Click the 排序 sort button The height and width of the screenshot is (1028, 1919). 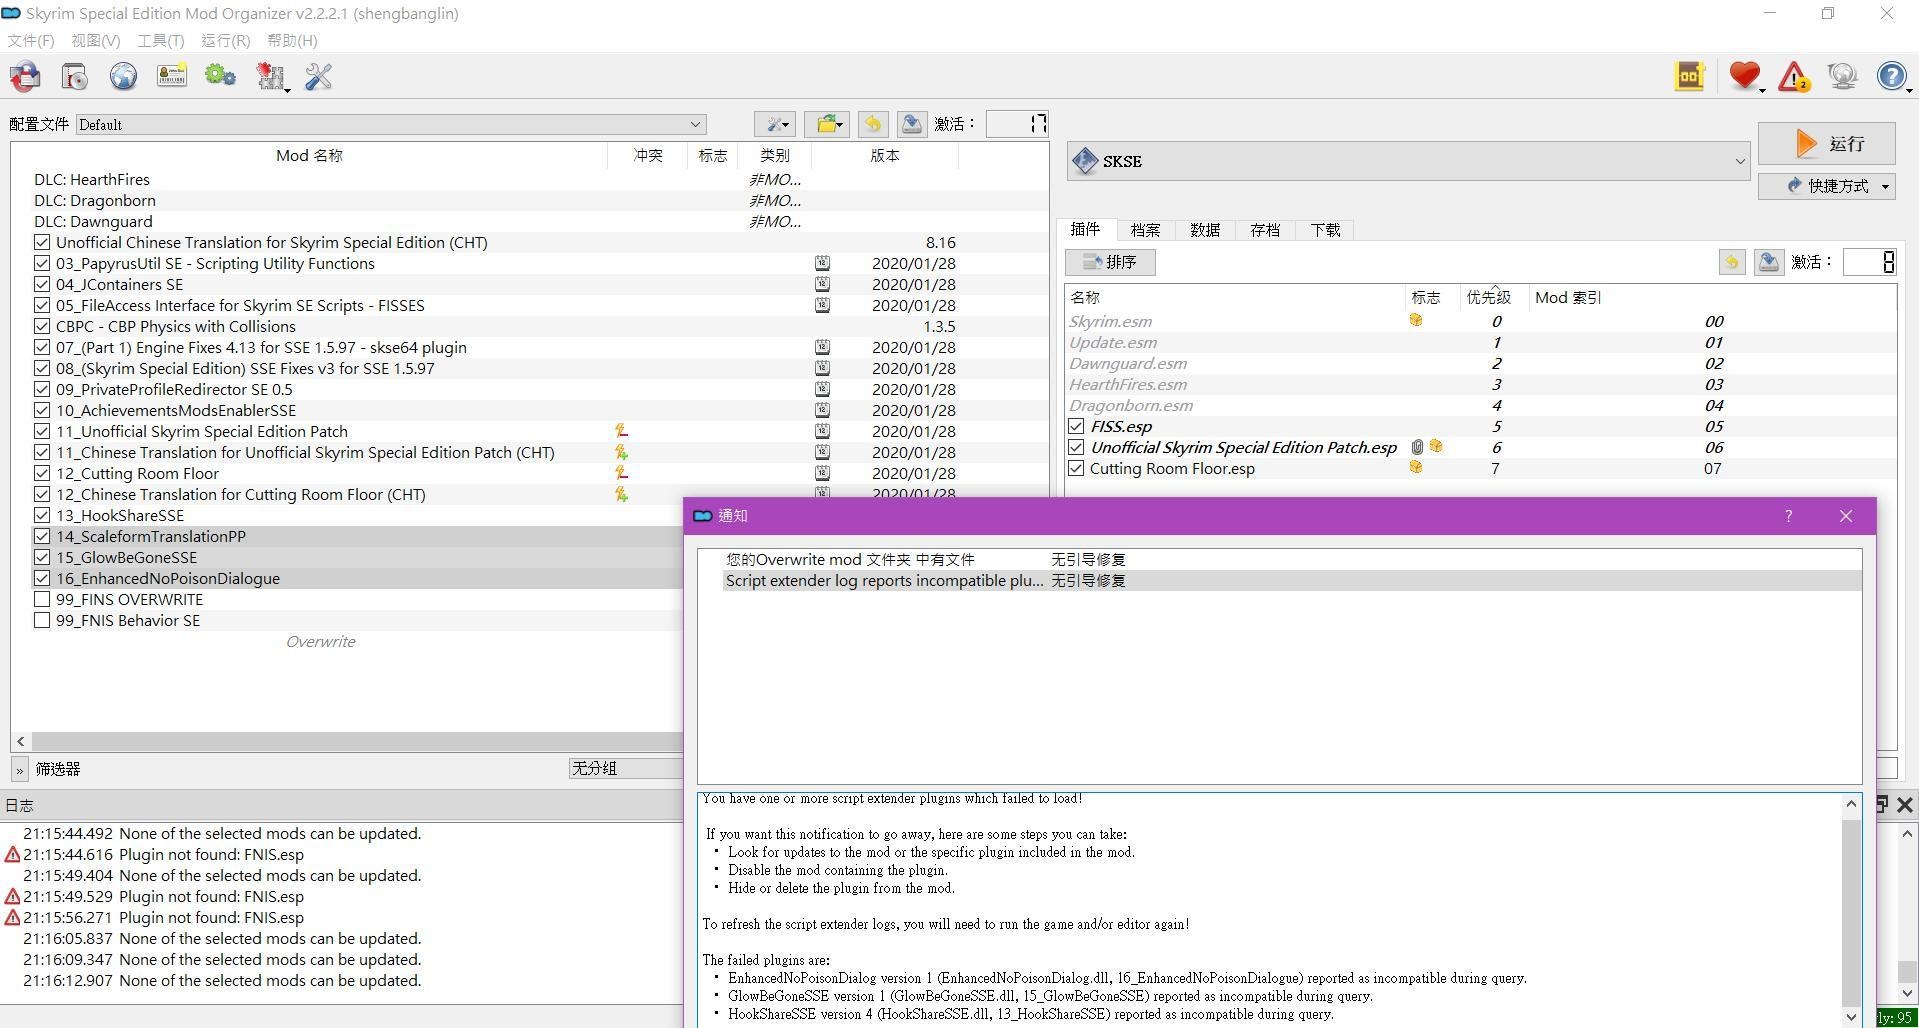tap(1110, 262)
